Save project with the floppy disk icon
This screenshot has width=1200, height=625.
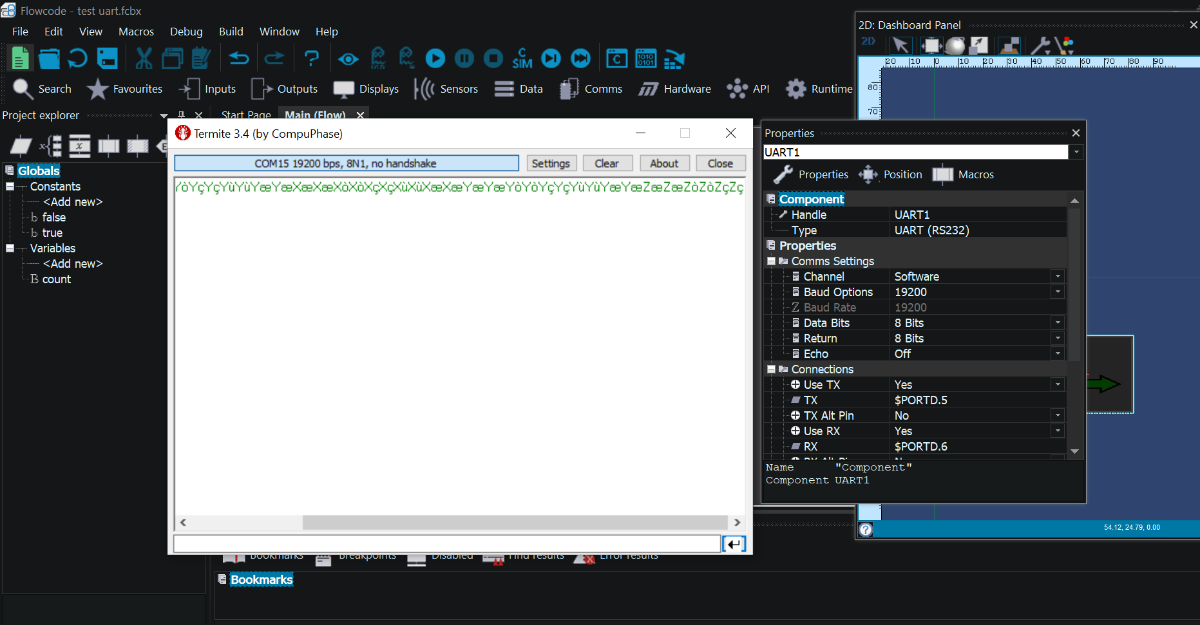pyautogui.click(x=107, y=58)
